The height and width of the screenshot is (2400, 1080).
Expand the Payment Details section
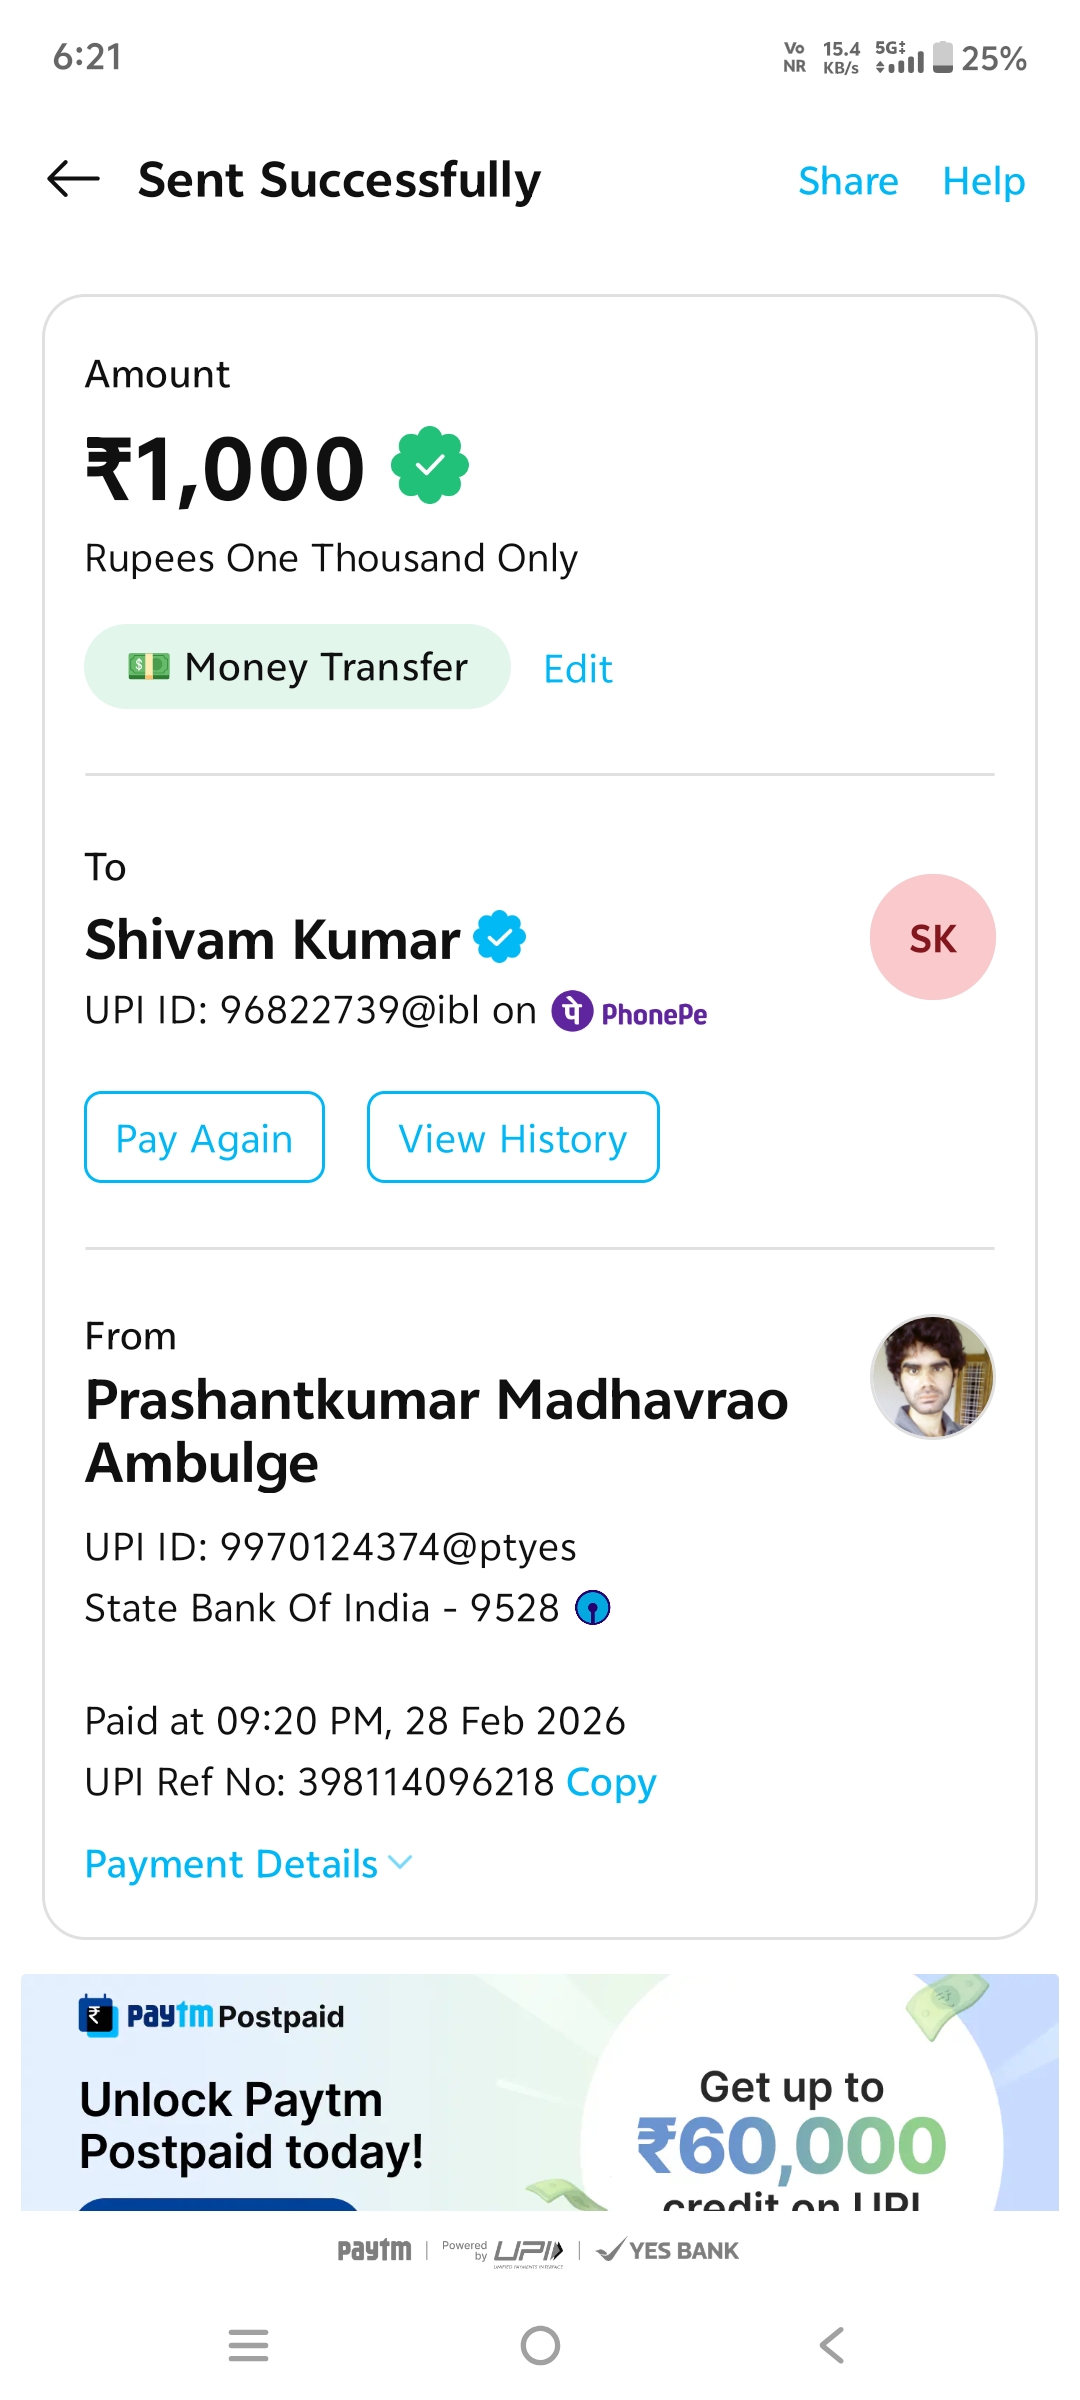248,1864
